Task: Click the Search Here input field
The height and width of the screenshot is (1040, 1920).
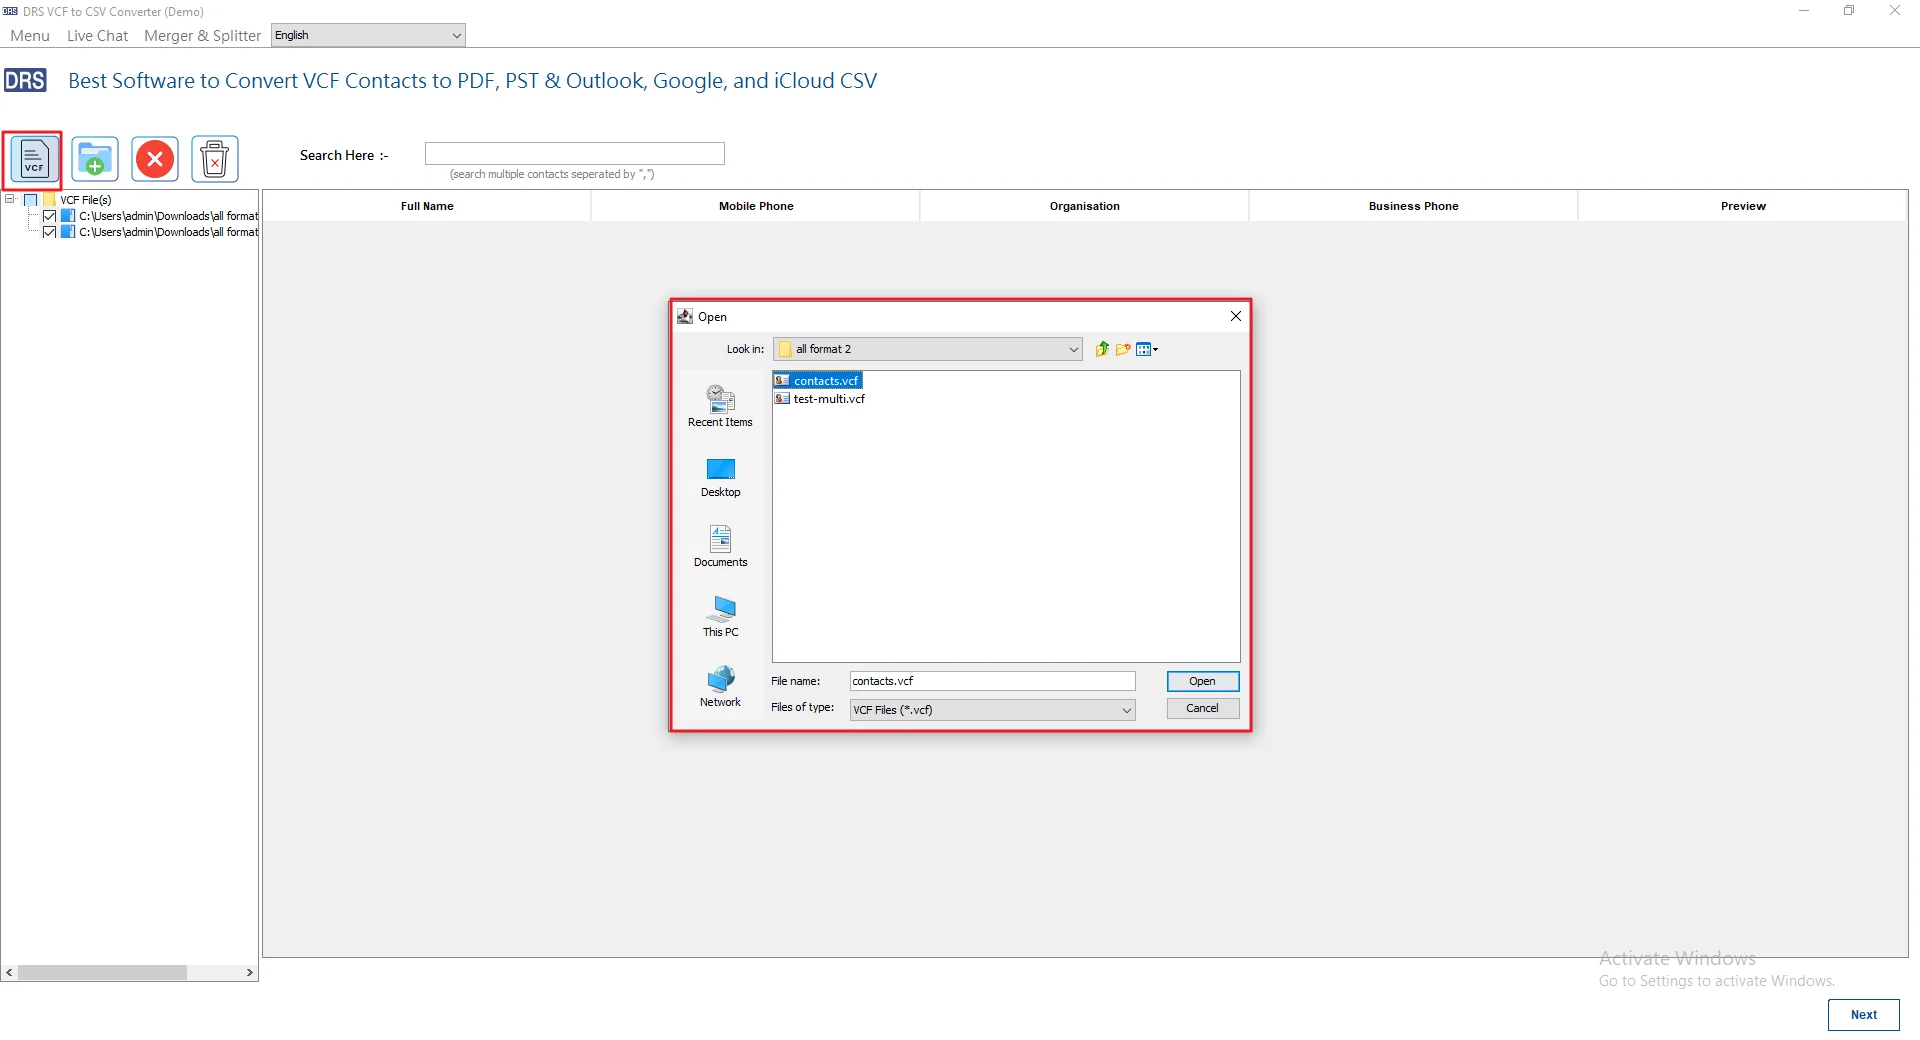Action: 574,153
